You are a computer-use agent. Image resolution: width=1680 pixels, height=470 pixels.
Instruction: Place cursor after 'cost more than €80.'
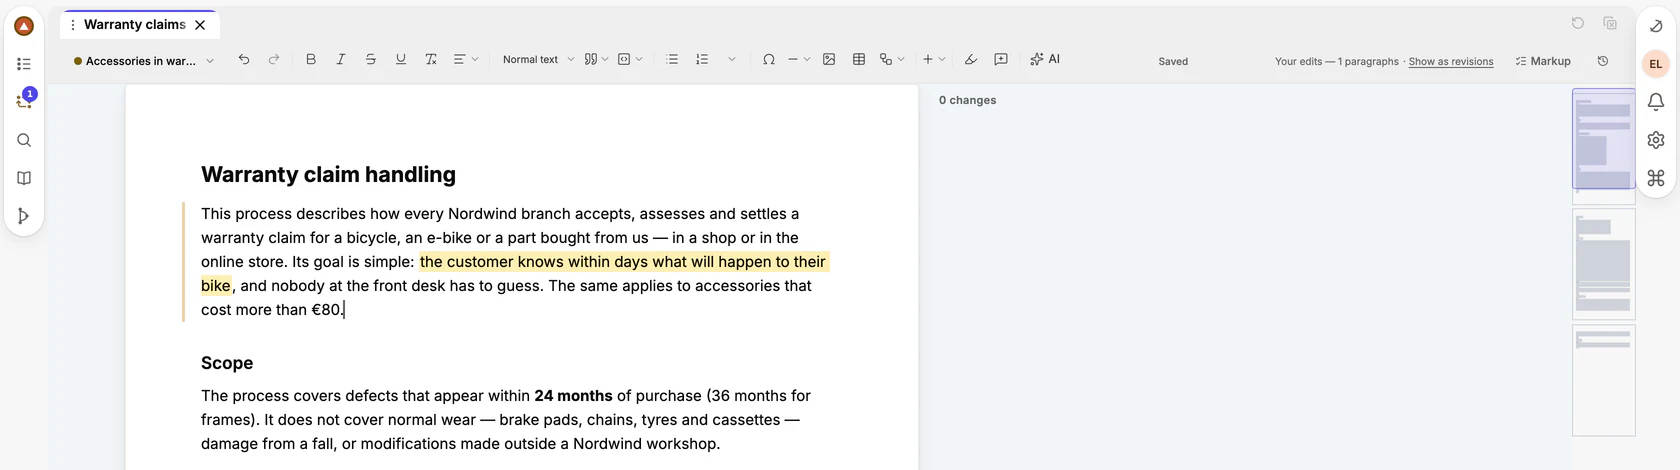point(344,310)
